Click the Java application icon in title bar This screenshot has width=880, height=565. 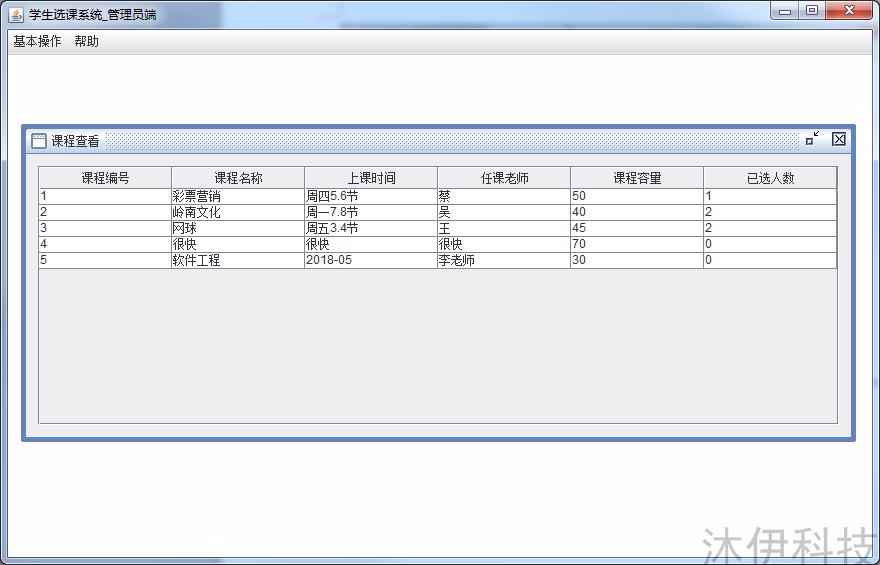[x=16, y=14]
